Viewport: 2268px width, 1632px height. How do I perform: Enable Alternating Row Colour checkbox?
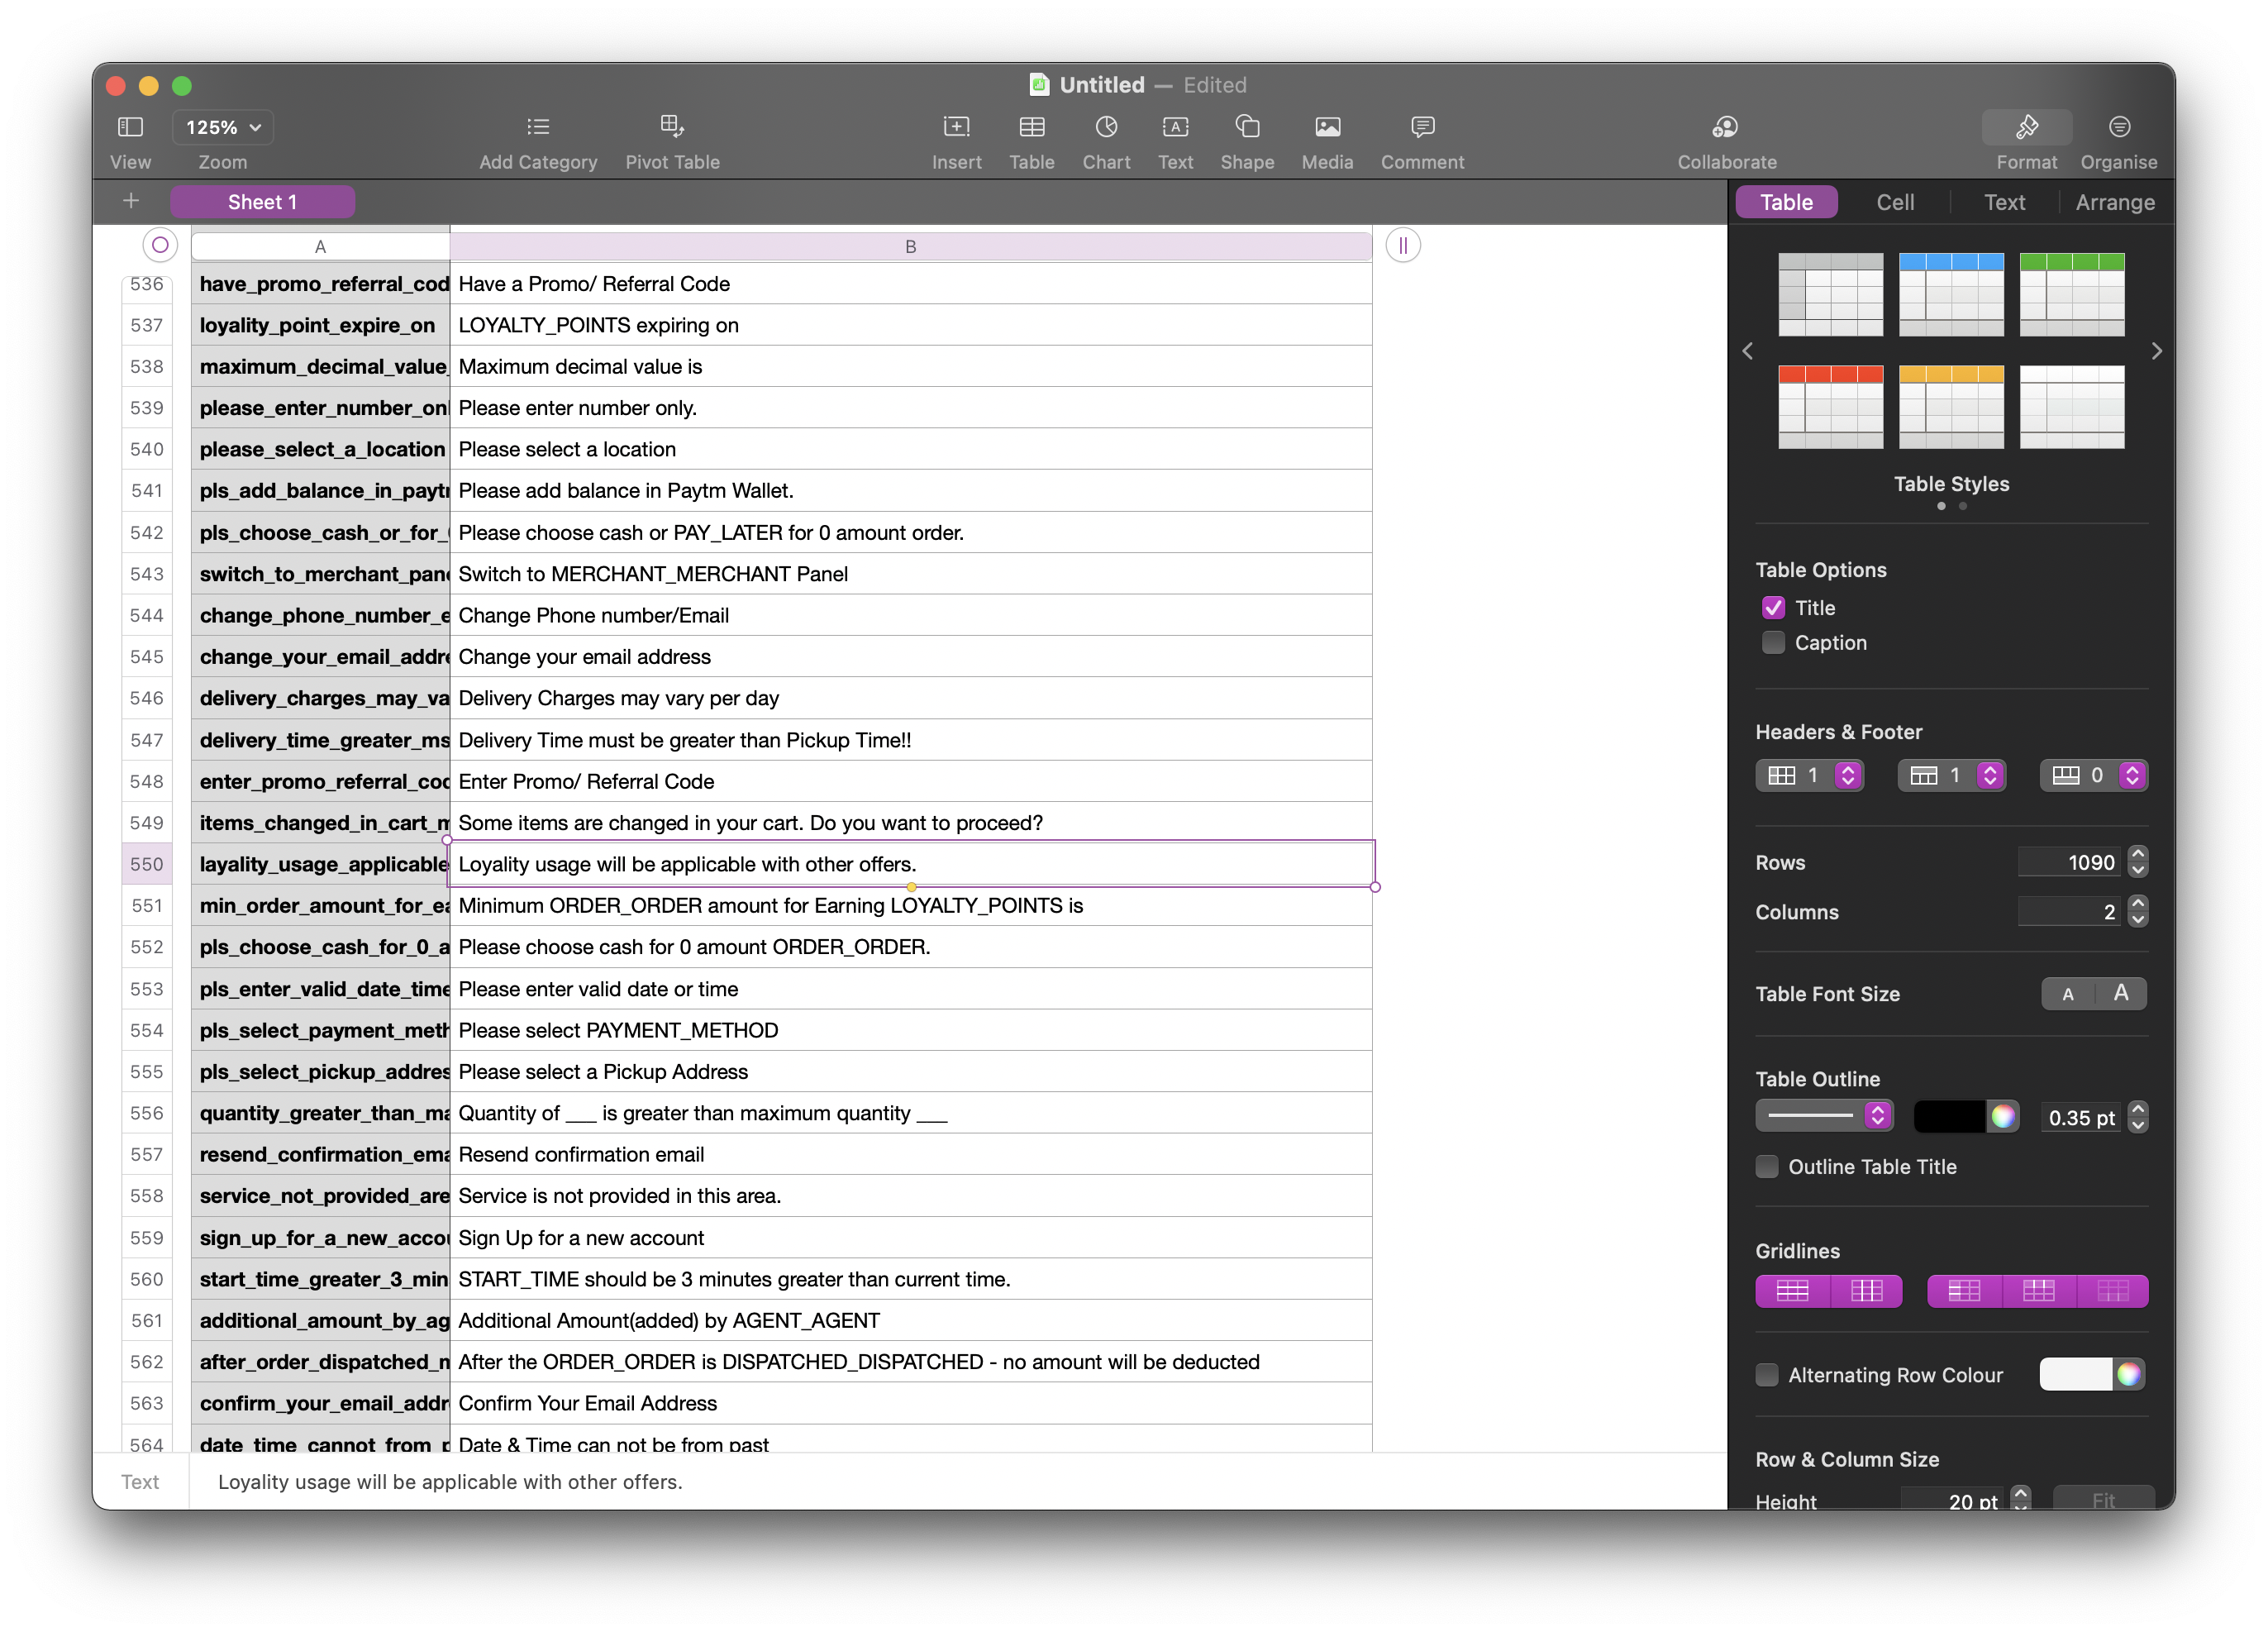[1767, 1375]
